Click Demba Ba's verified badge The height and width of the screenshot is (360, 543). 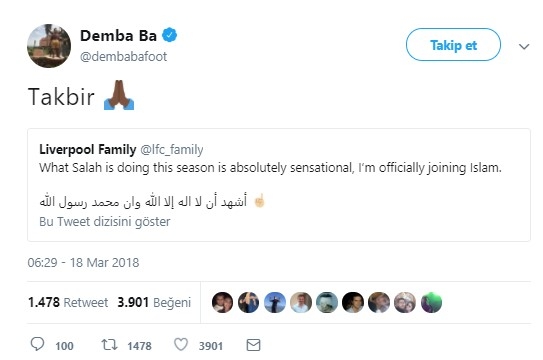click(x=169, y=35)
